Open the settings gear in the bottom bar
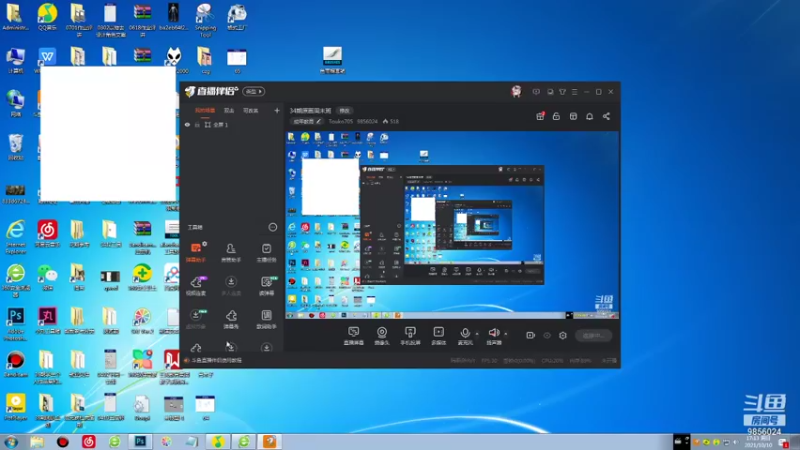The width and height of the screenshot is (800, 450). click(x=563, y=335)
